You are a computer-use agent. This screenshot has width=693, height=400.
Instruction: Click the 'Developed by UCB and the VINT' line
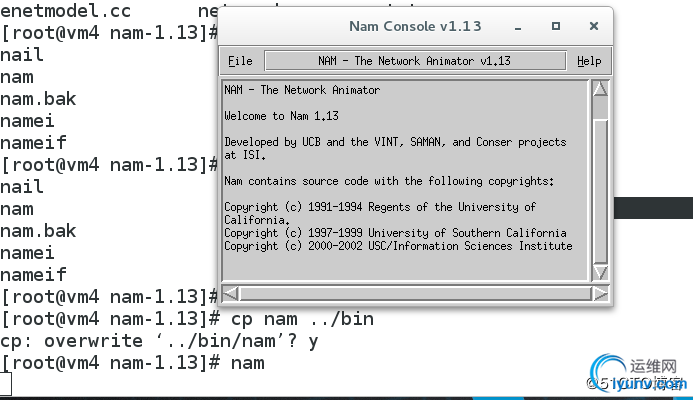(395, 142)
